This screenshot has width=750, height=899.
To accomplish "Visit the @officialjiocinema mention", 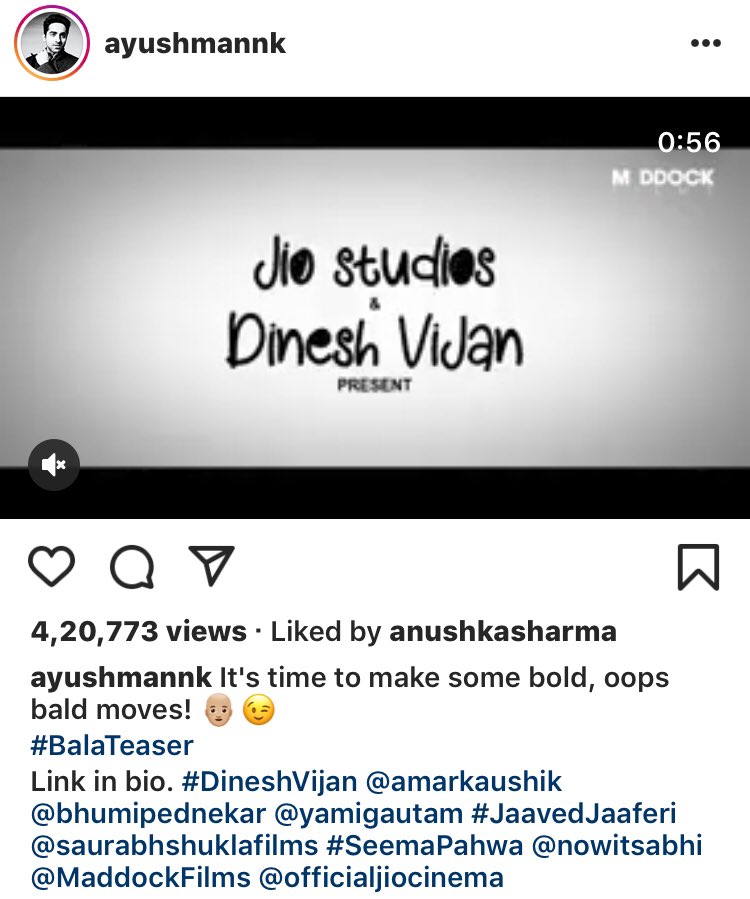I will coord(381,878).
